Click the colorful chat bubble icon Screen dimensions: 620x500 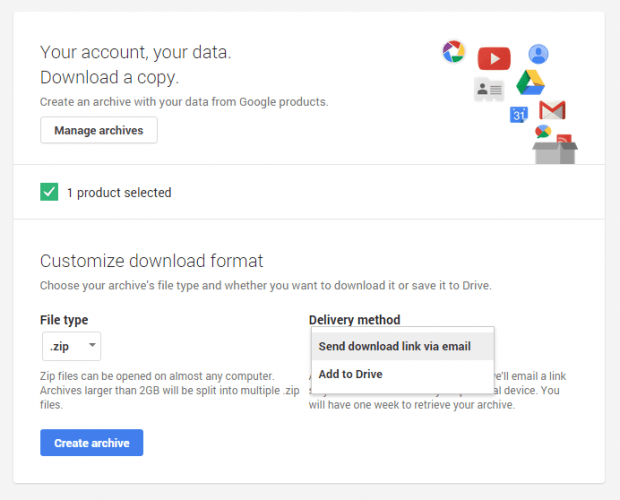pos(543,131)
